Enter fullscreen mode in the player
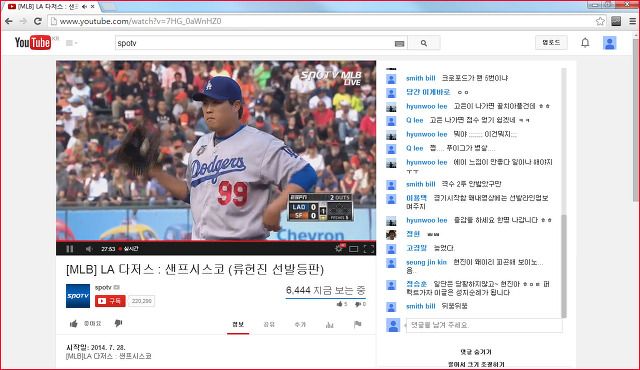The width and height of the screenshot is (640, 370). [x=369, y=248]
